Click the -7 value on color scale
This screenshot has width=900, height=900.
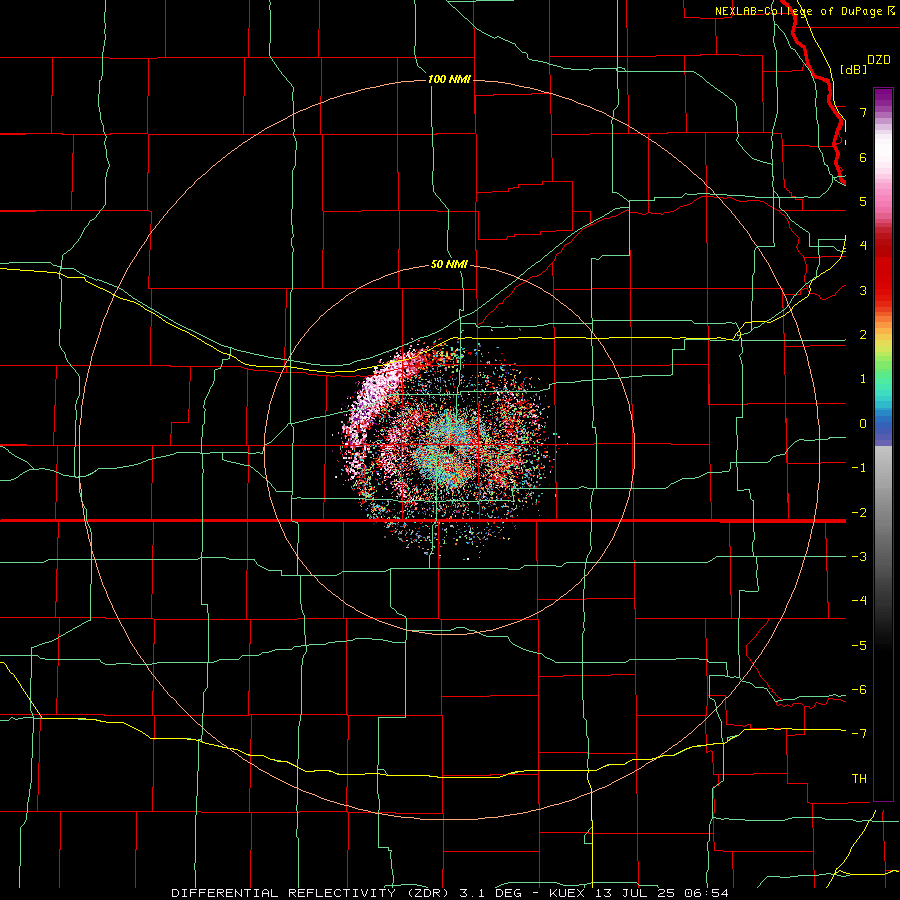(859, 734)
